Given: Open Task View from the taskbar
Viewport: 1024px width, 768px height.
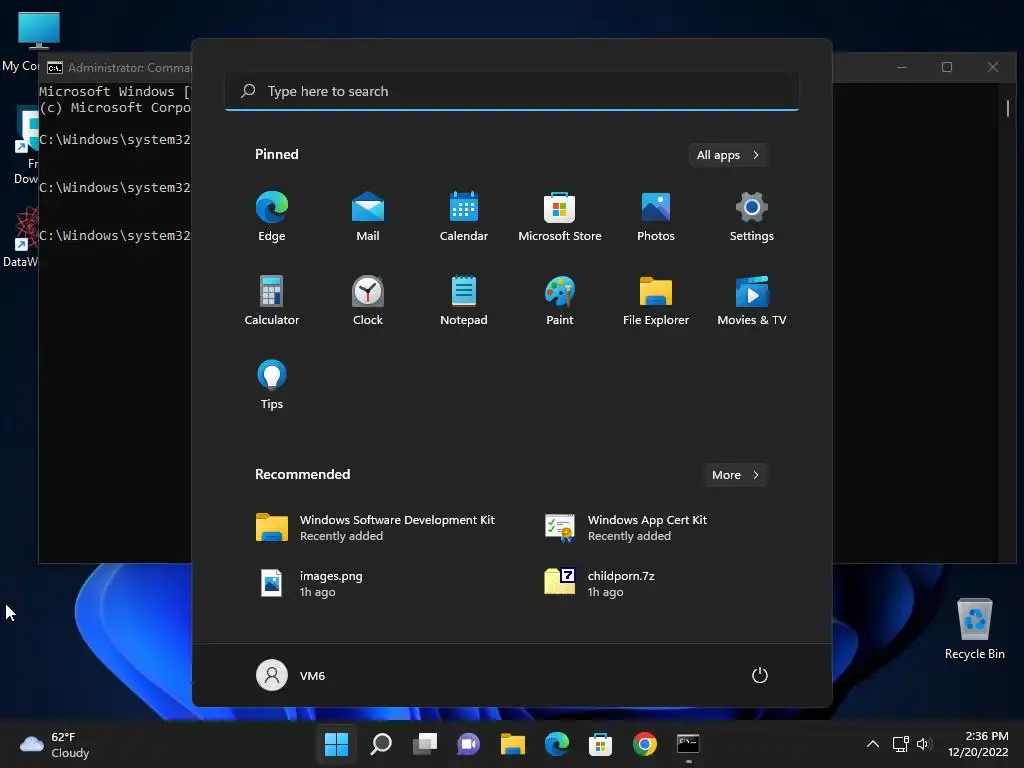Looking at the screenshot, I should pos(424,744).
